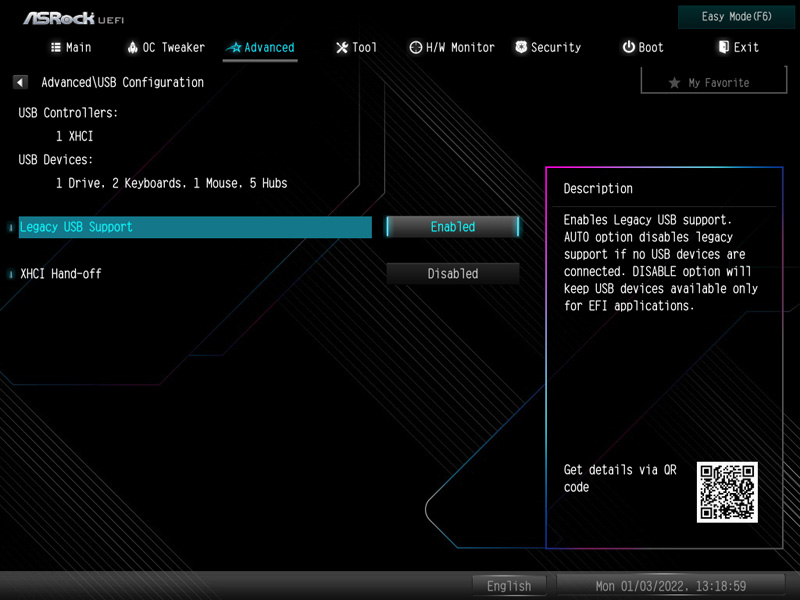
Task: Switch to the Boot tab
Action: (643, 47)
